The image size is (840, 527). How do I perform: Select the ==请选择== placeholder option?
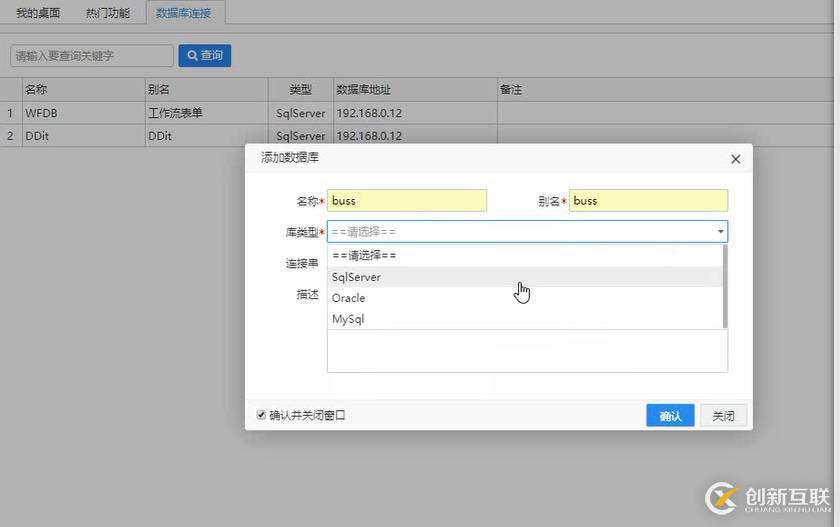pyautogui.click(x=525, y=255)
